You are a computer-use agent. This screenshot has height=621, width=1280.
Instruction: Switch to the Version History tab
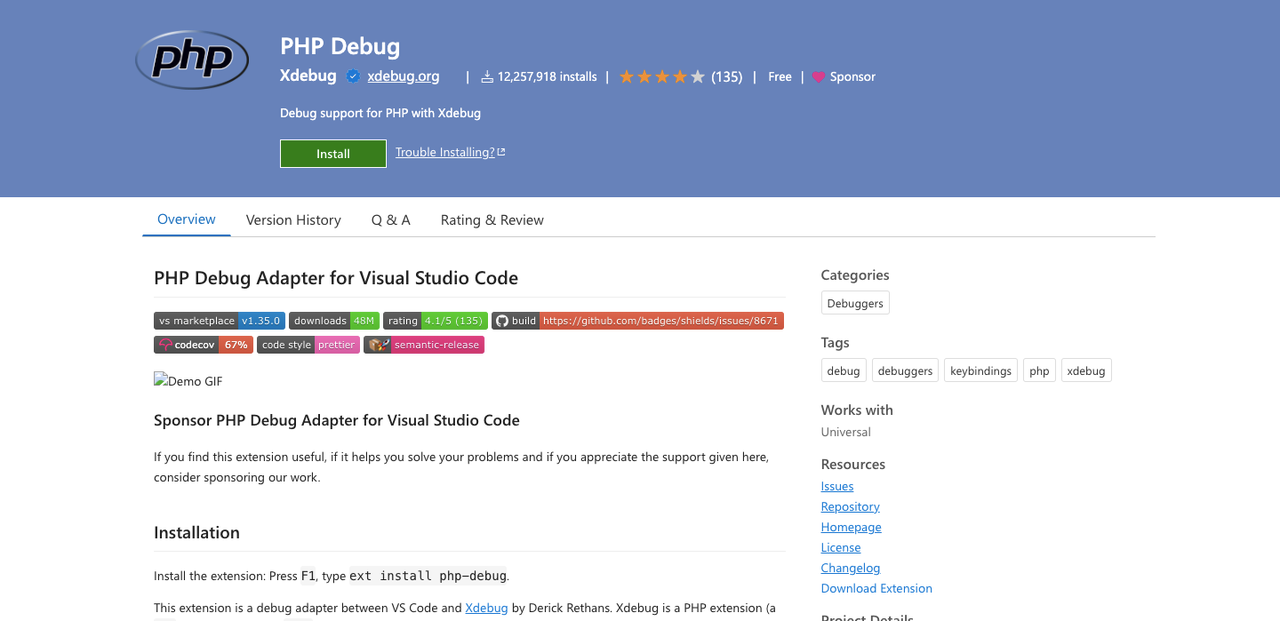pyautogui.click(x=293, y=220)
